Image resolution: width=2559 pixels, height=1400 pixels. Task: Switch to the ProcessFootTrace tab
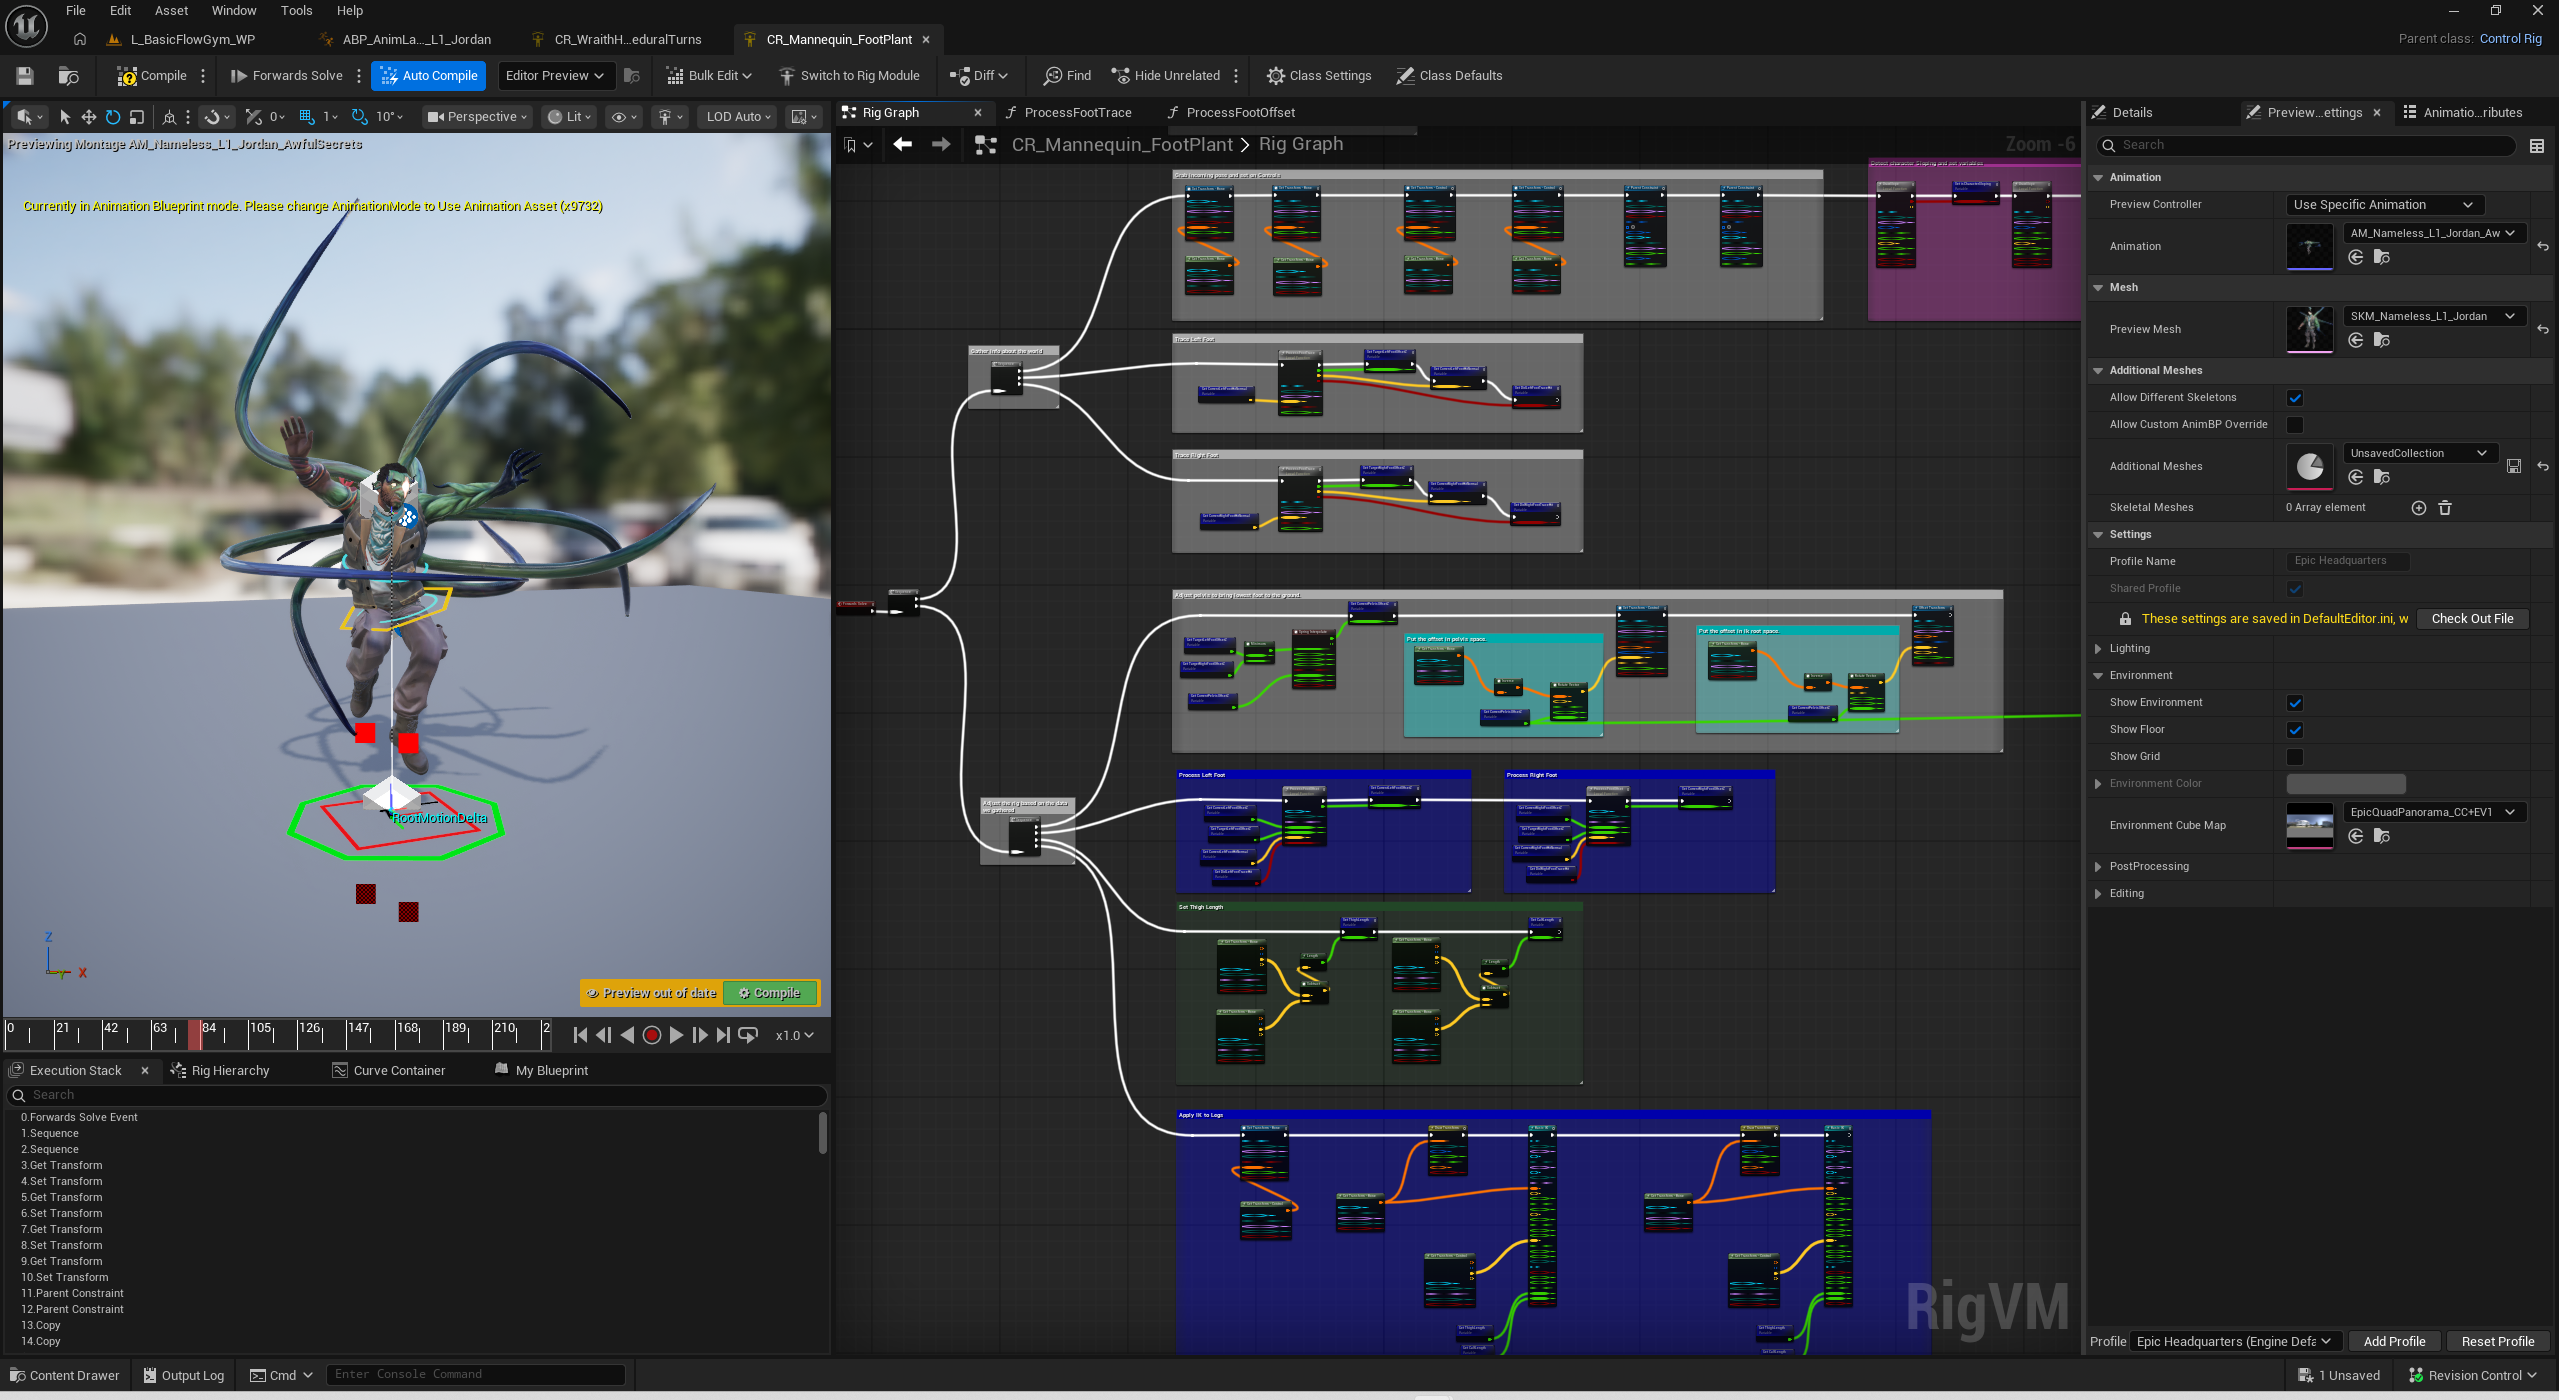(x=1077, y=113)
